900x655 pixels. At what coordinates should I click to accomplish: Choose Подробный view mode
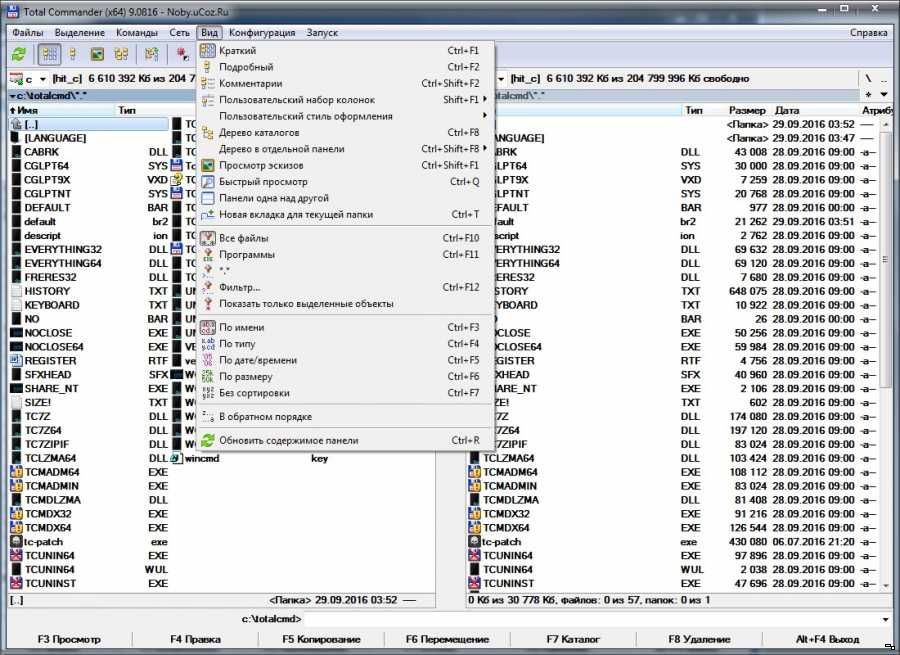pyautogui.click(x=344, y=67)
